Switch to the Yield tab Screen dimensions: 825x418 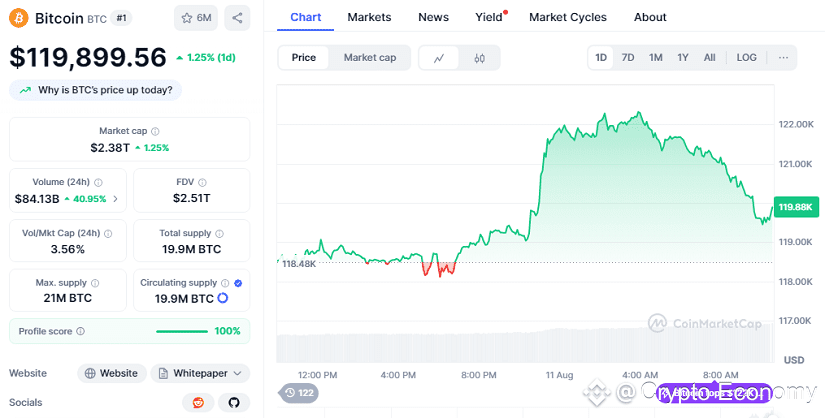[x=489, y=17]
